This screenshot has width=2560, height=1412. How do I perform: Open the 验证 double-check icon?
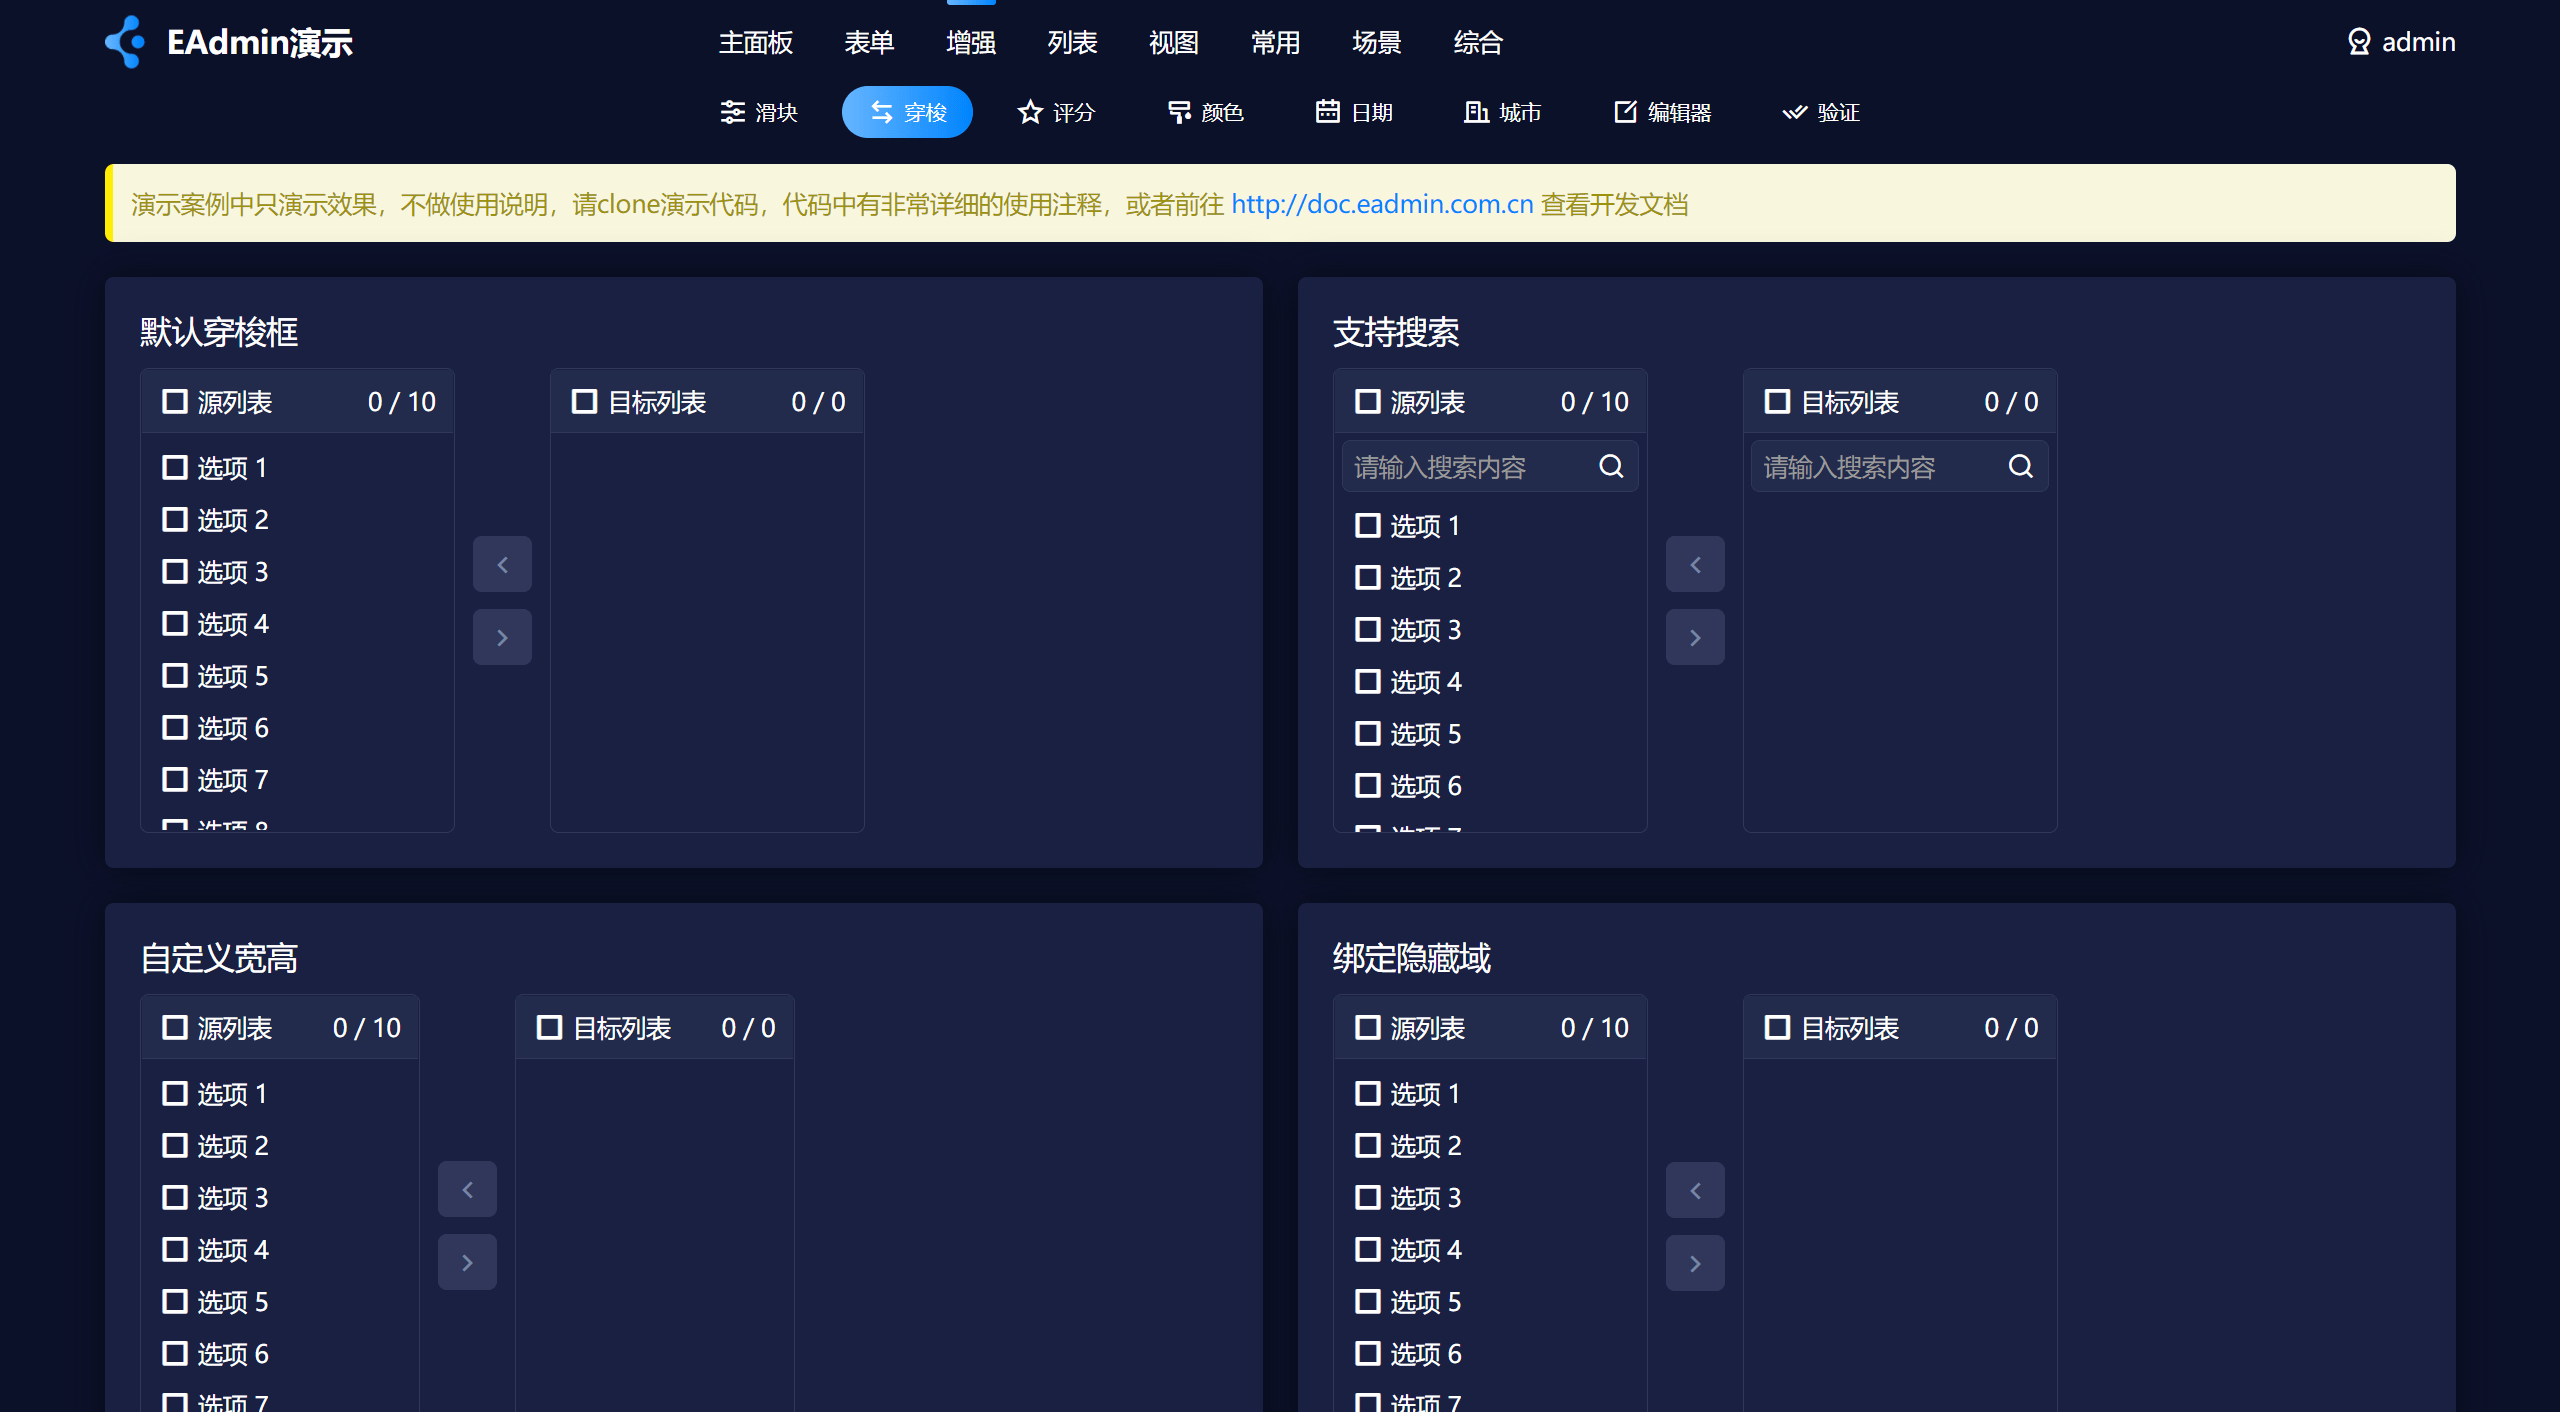pos(1794,112)
